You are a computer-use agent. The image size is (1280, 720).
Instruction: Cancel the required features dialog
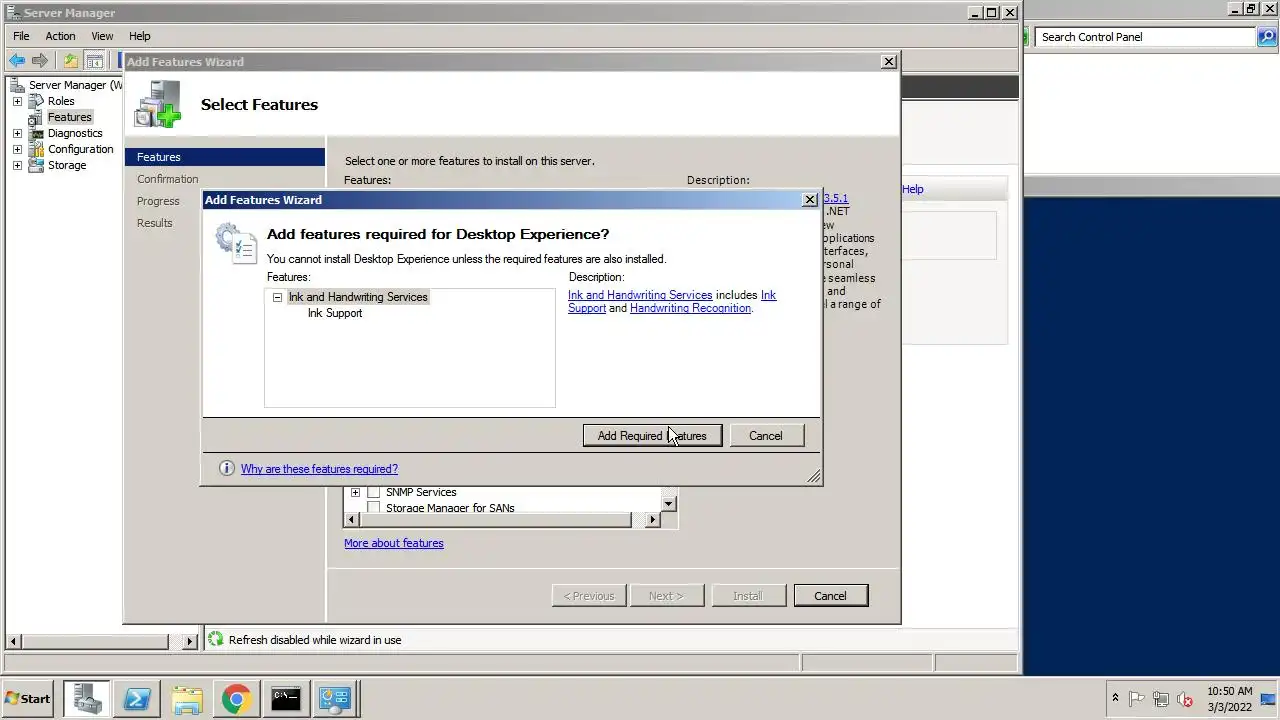click(x=766, y=435)
